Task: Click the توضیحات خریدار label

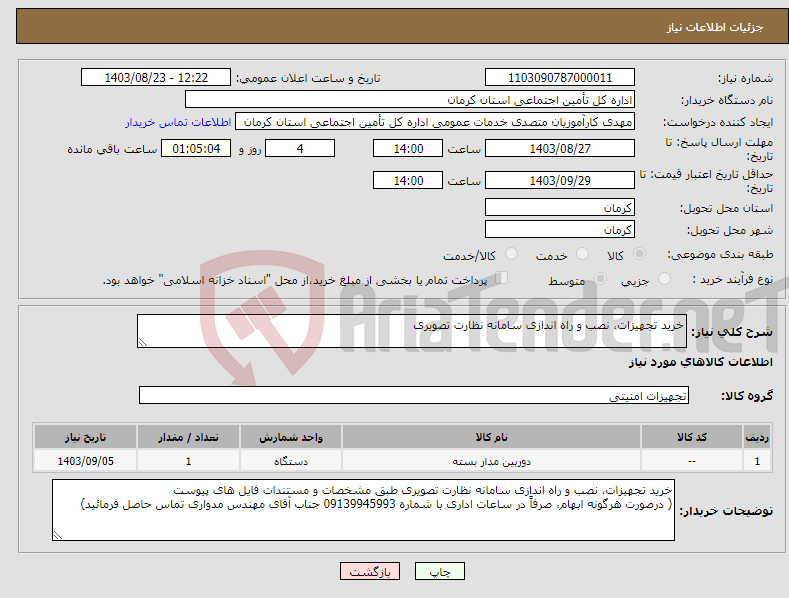Action: pyautogui.click(x=726, y=511)
